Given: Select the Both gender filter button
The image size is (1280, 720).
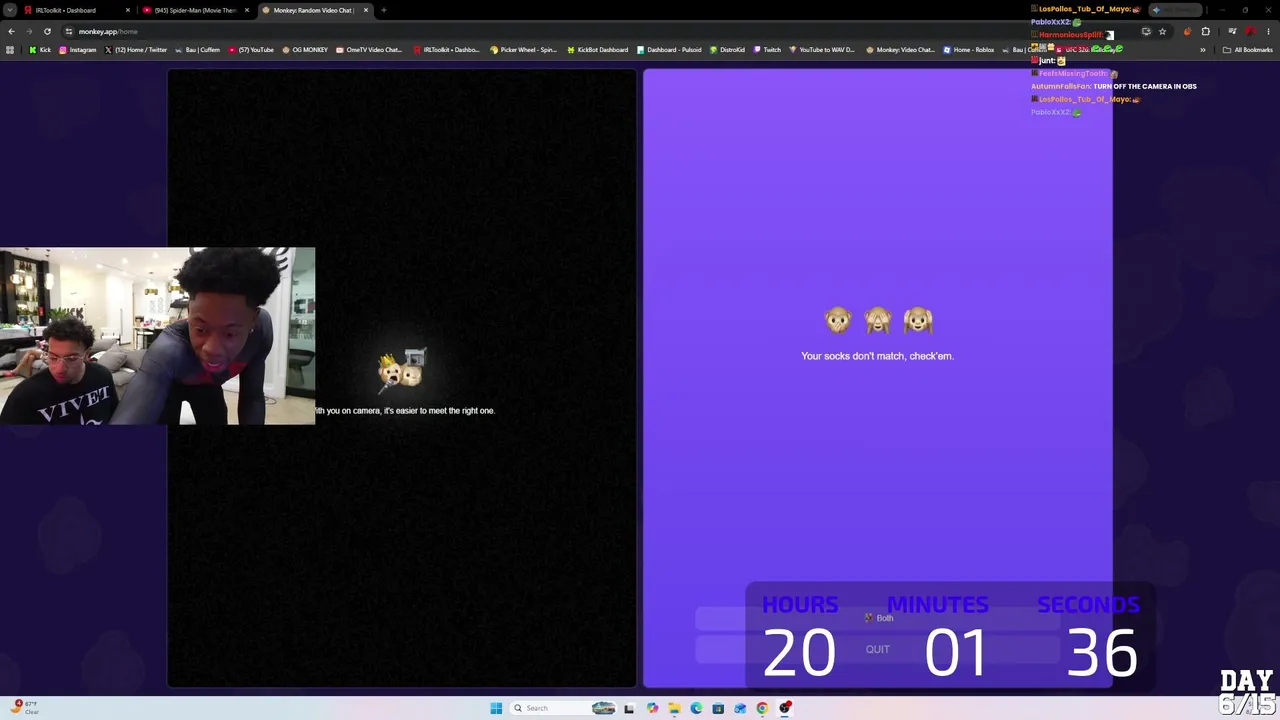Looking at the screenshot, I should pos(878,618).
